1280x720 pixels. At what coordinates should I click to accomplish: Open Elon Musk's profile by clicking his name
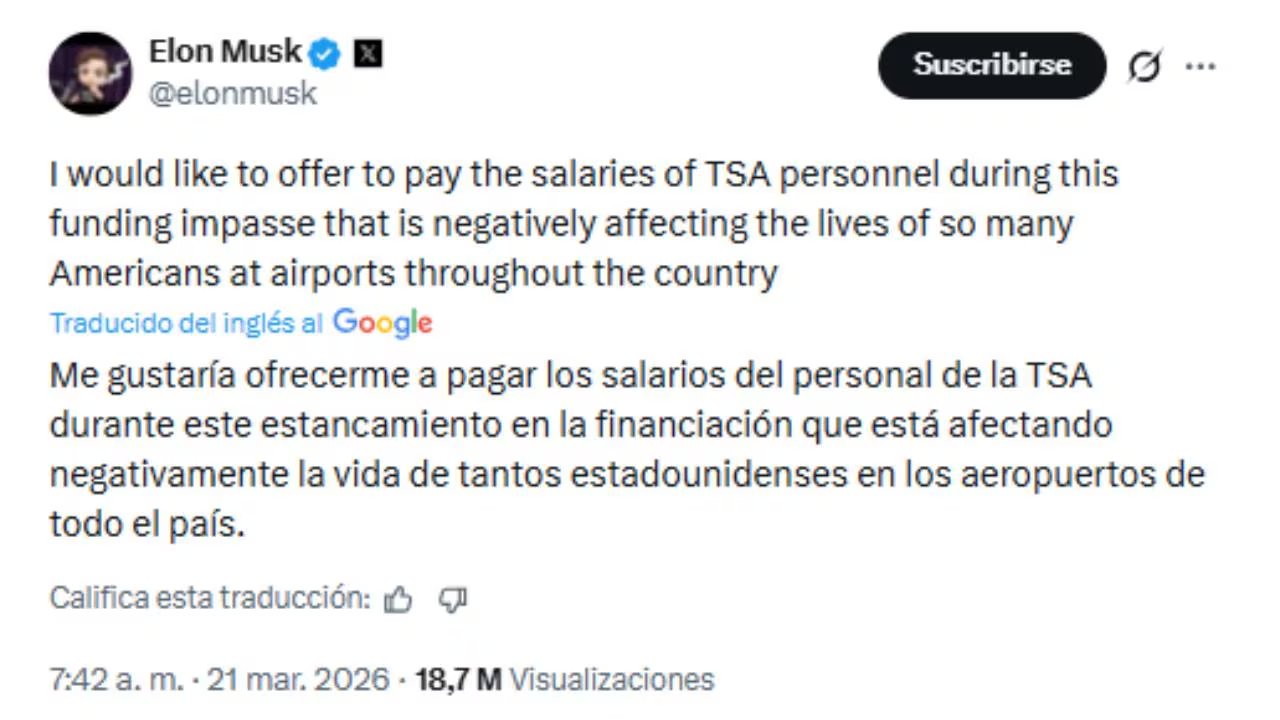pos(224,52)
